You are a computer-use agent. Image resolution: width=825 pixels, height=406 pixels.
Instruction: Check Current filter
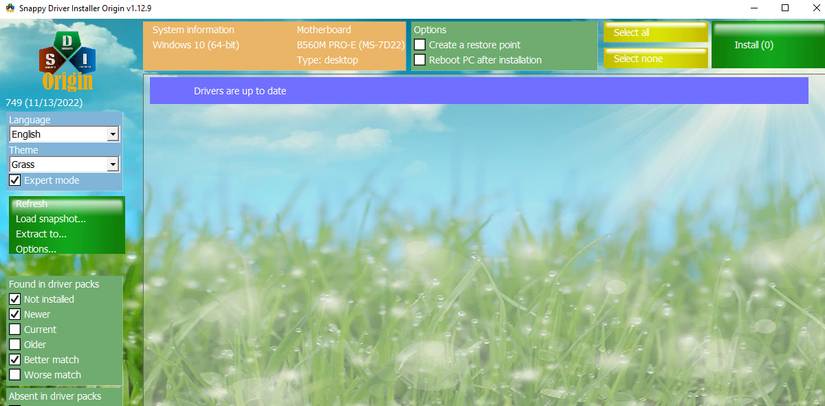coord(15,330)
